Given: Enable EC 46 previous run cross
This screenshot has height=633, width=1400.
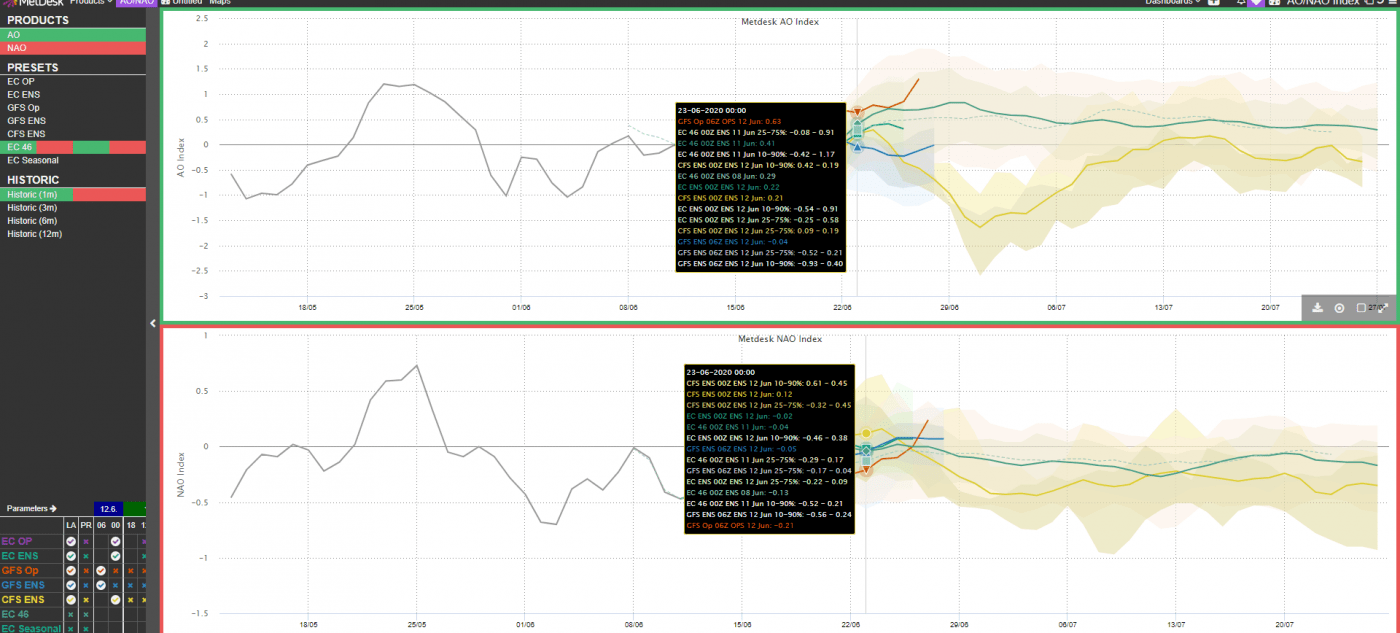Looking at the screenshot, I should coord(86,614).
